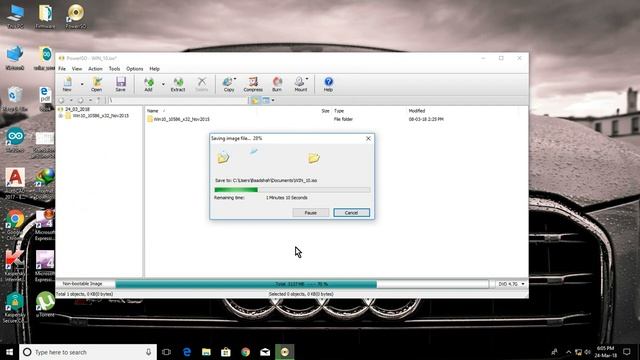Open the PowerISO desktop shortcut
The height and width of the screenshot is (360, 640).
[76, 17]
